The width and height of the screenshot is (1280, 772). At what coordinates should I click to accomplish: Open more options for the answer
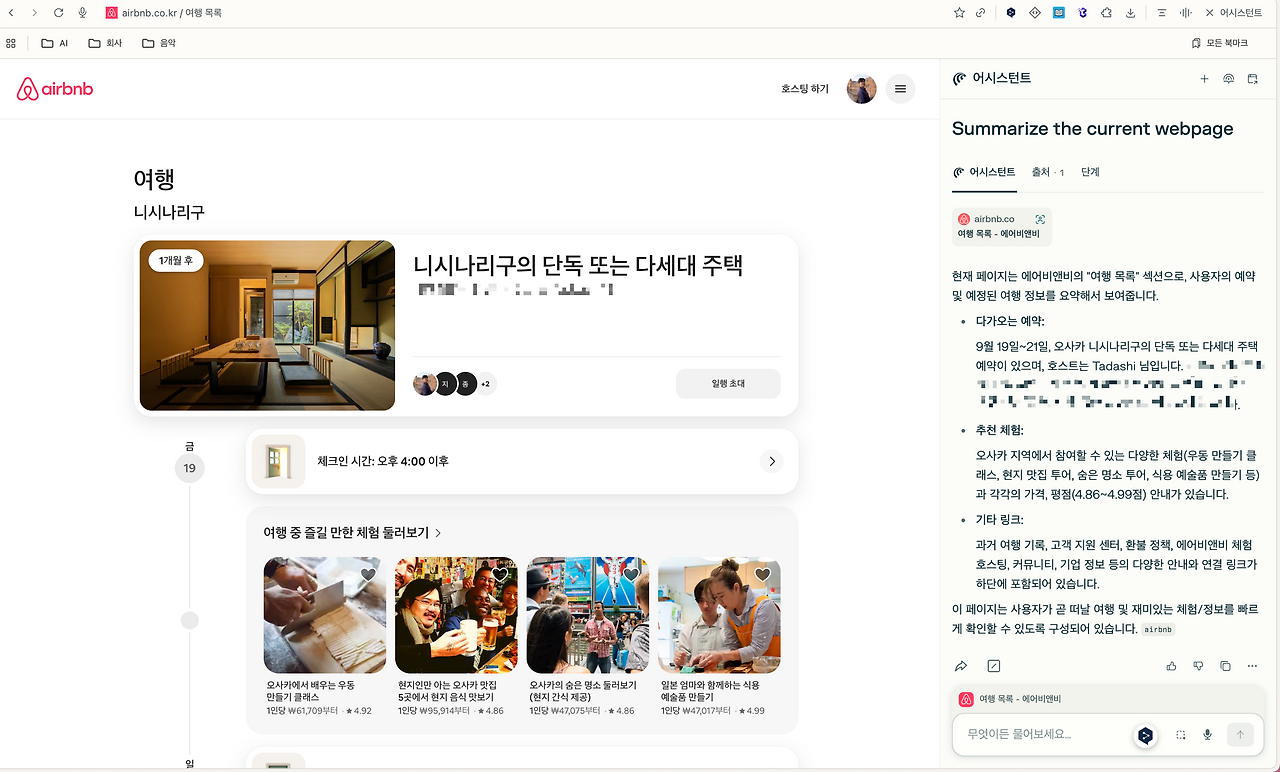[x=1252, y=666]
